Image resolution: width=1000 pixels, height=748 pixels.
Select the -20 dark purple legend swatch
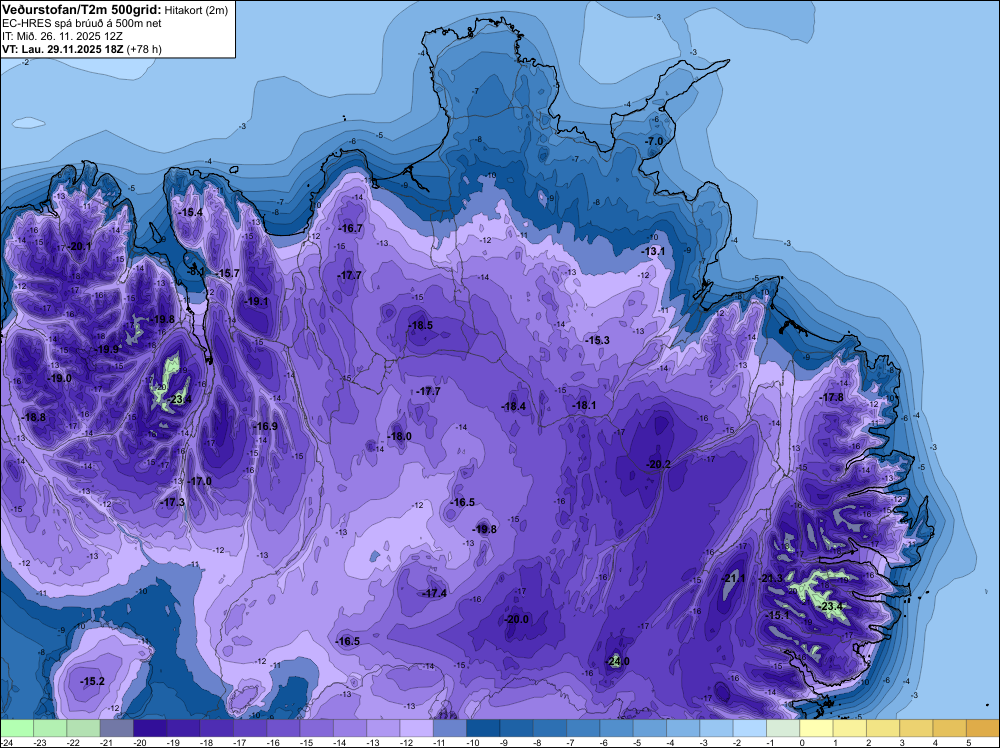click(x=150, y=728)
